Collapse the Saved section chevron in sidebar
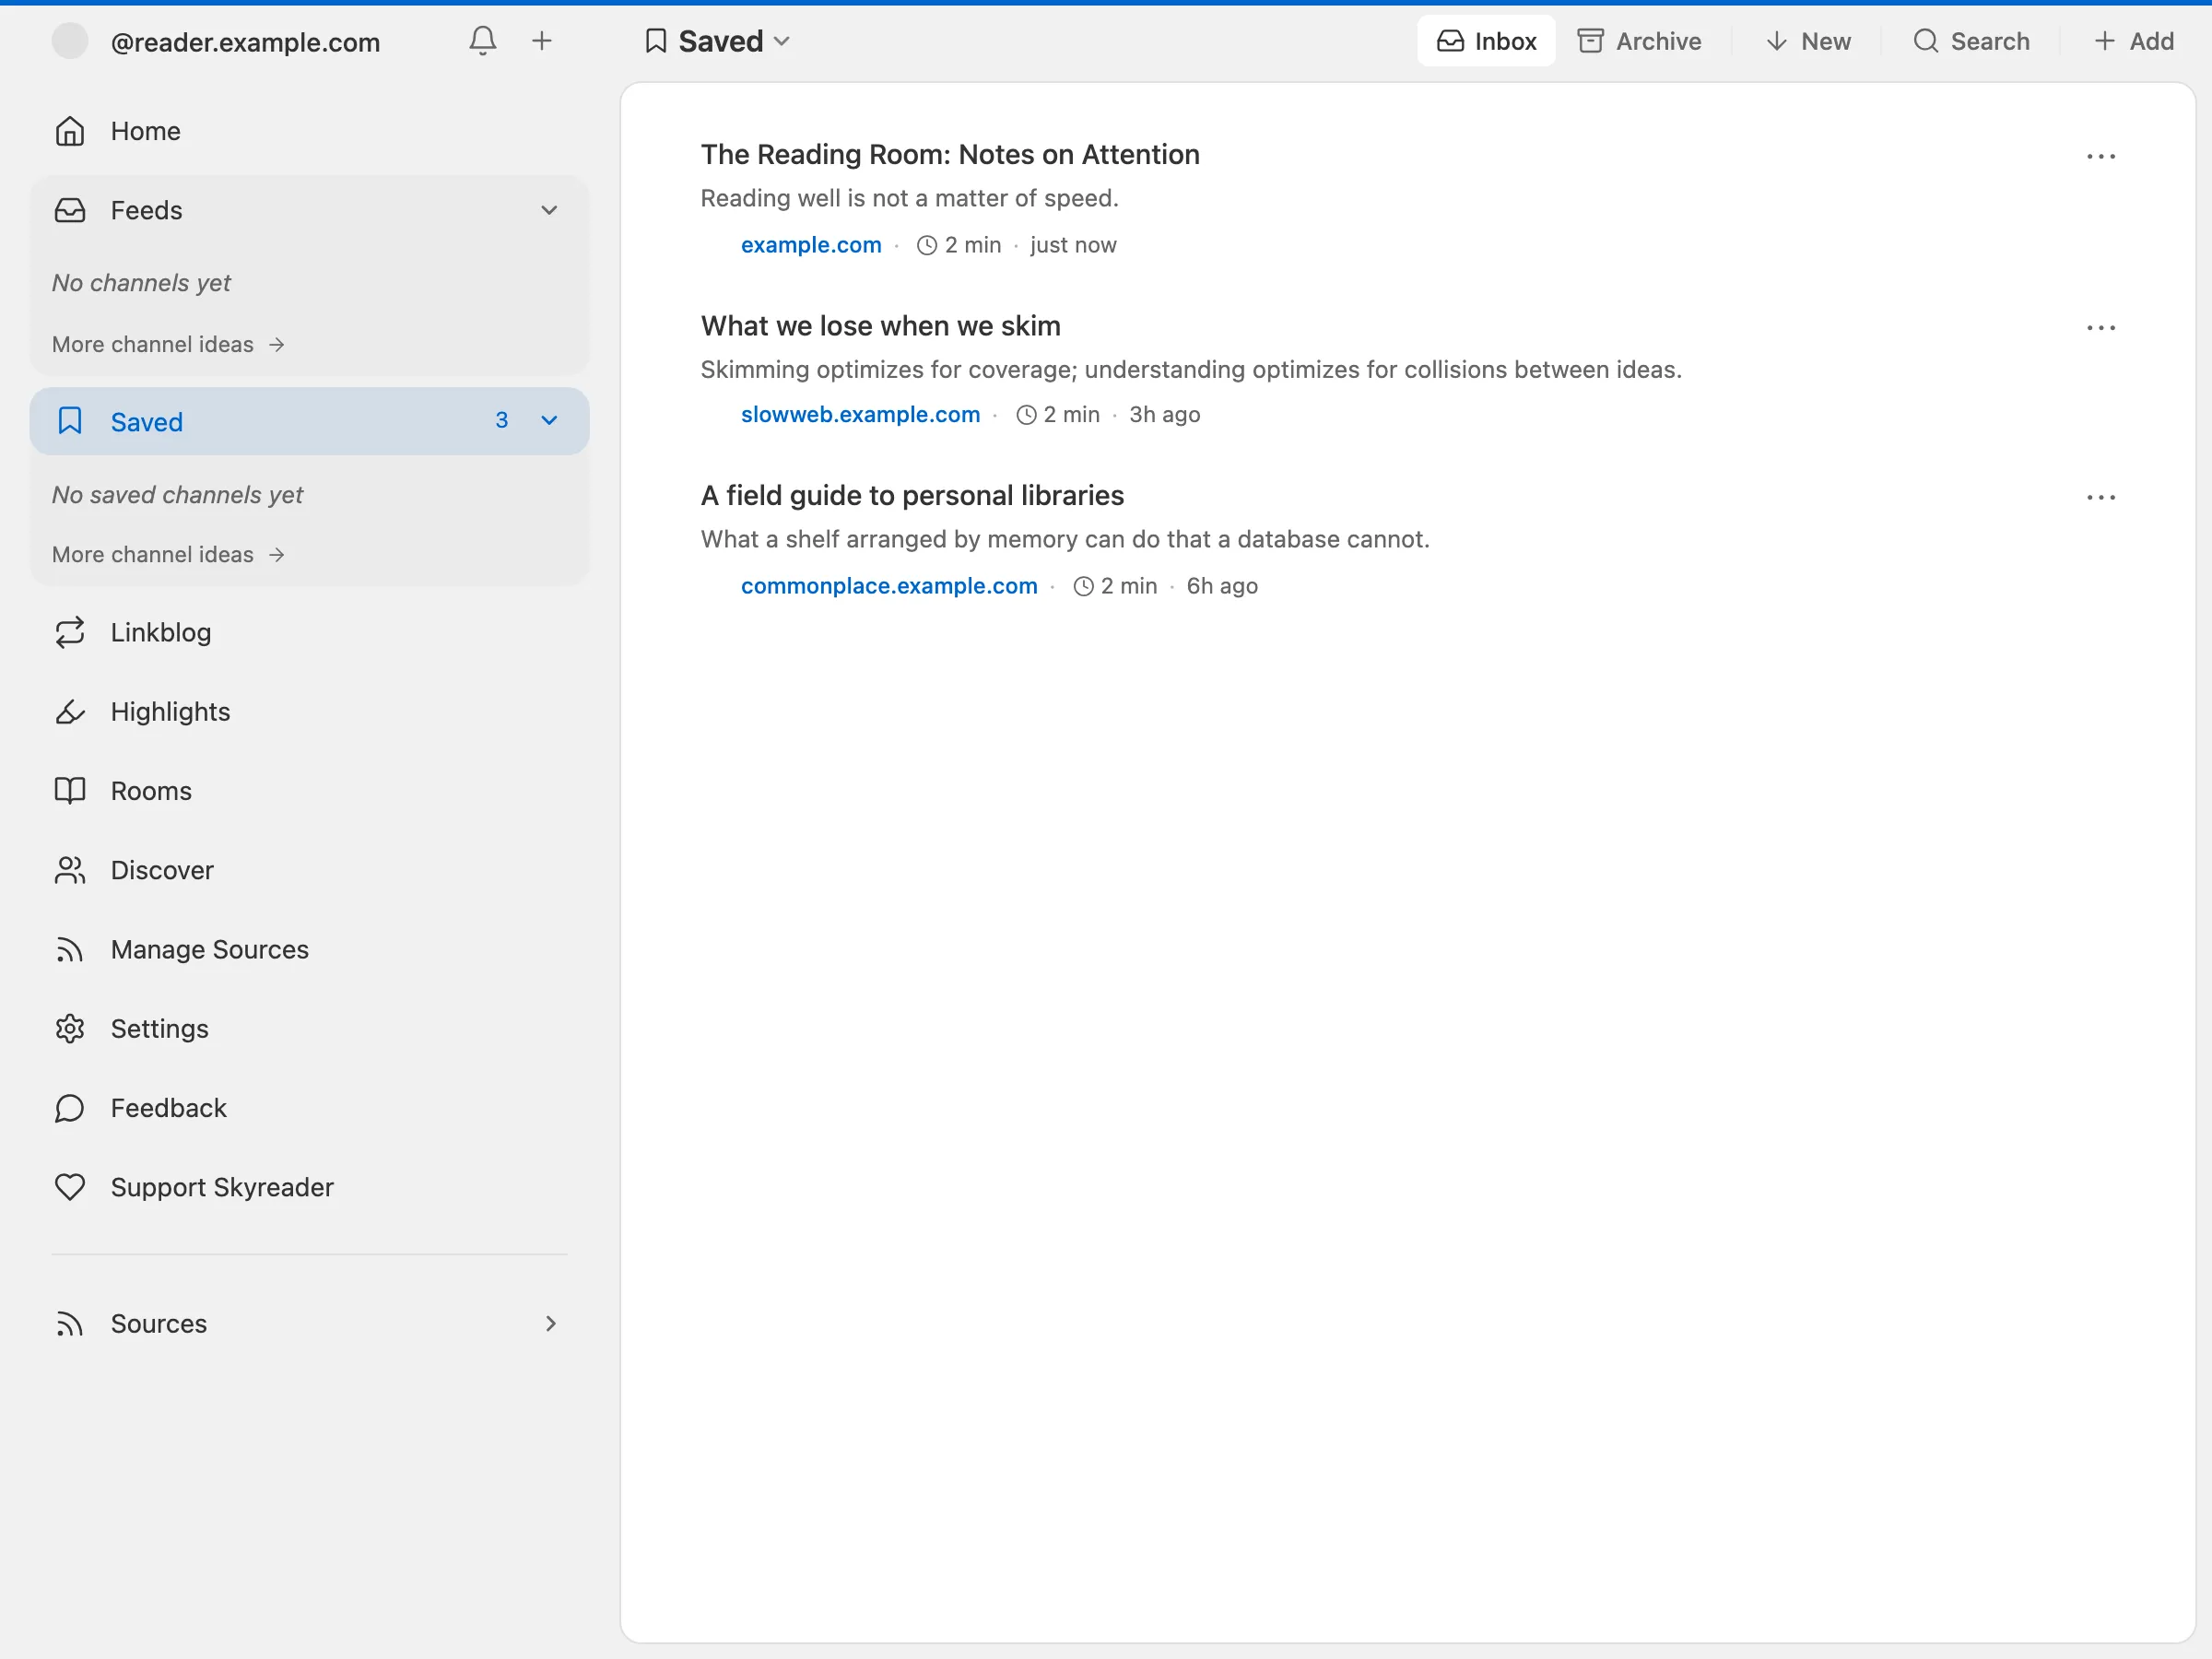The width and height of the screenshot is (2212, 1659). [x=549, y=421]
